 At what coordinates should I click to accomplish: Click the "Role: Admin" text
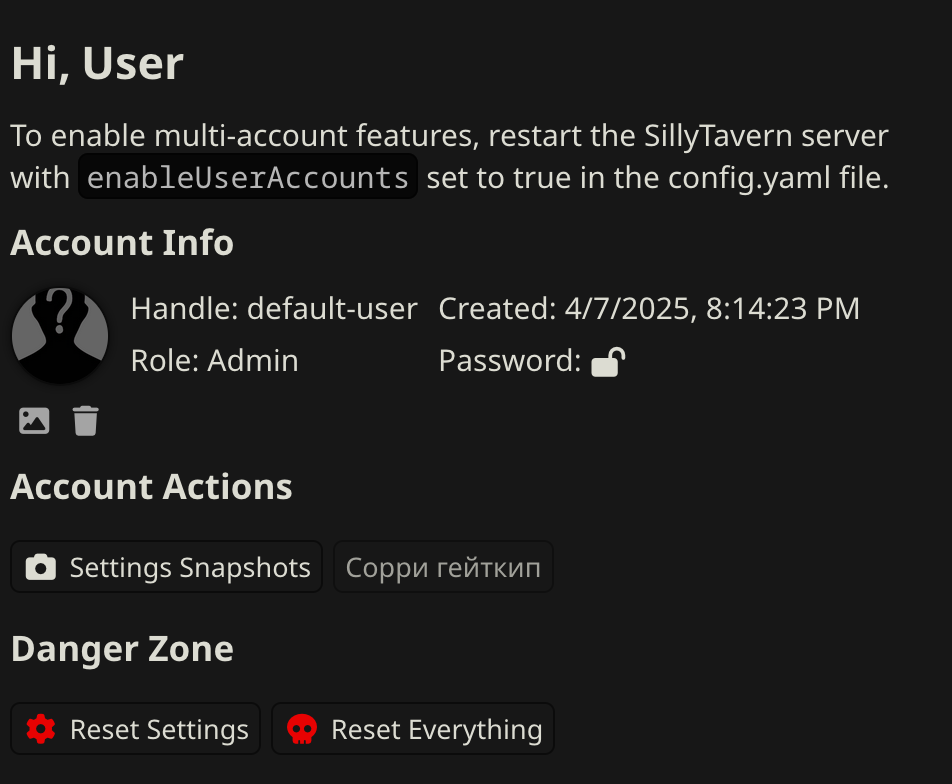click(x=214, y=361)
